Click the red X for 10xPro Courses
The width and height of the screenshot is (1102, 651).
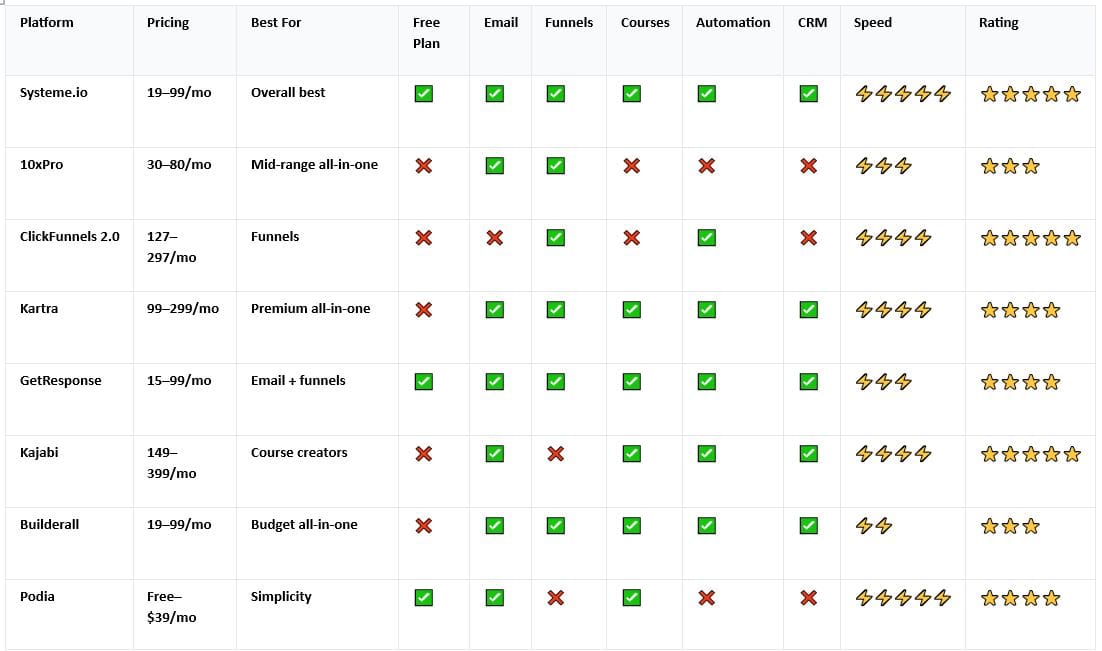[x=631, y=166]
